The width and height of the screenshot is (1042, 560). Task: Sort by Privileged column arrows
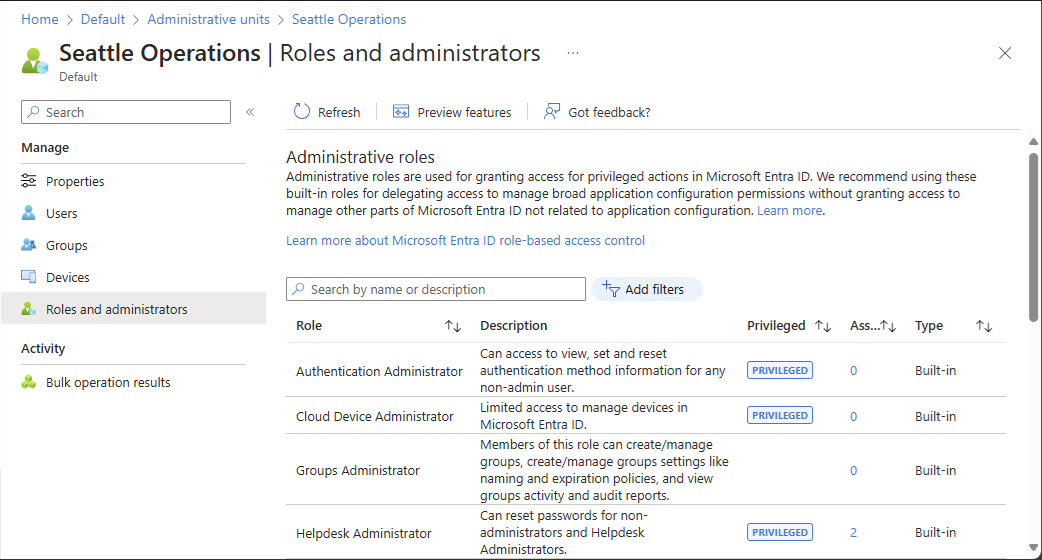(x=823, y=326)
